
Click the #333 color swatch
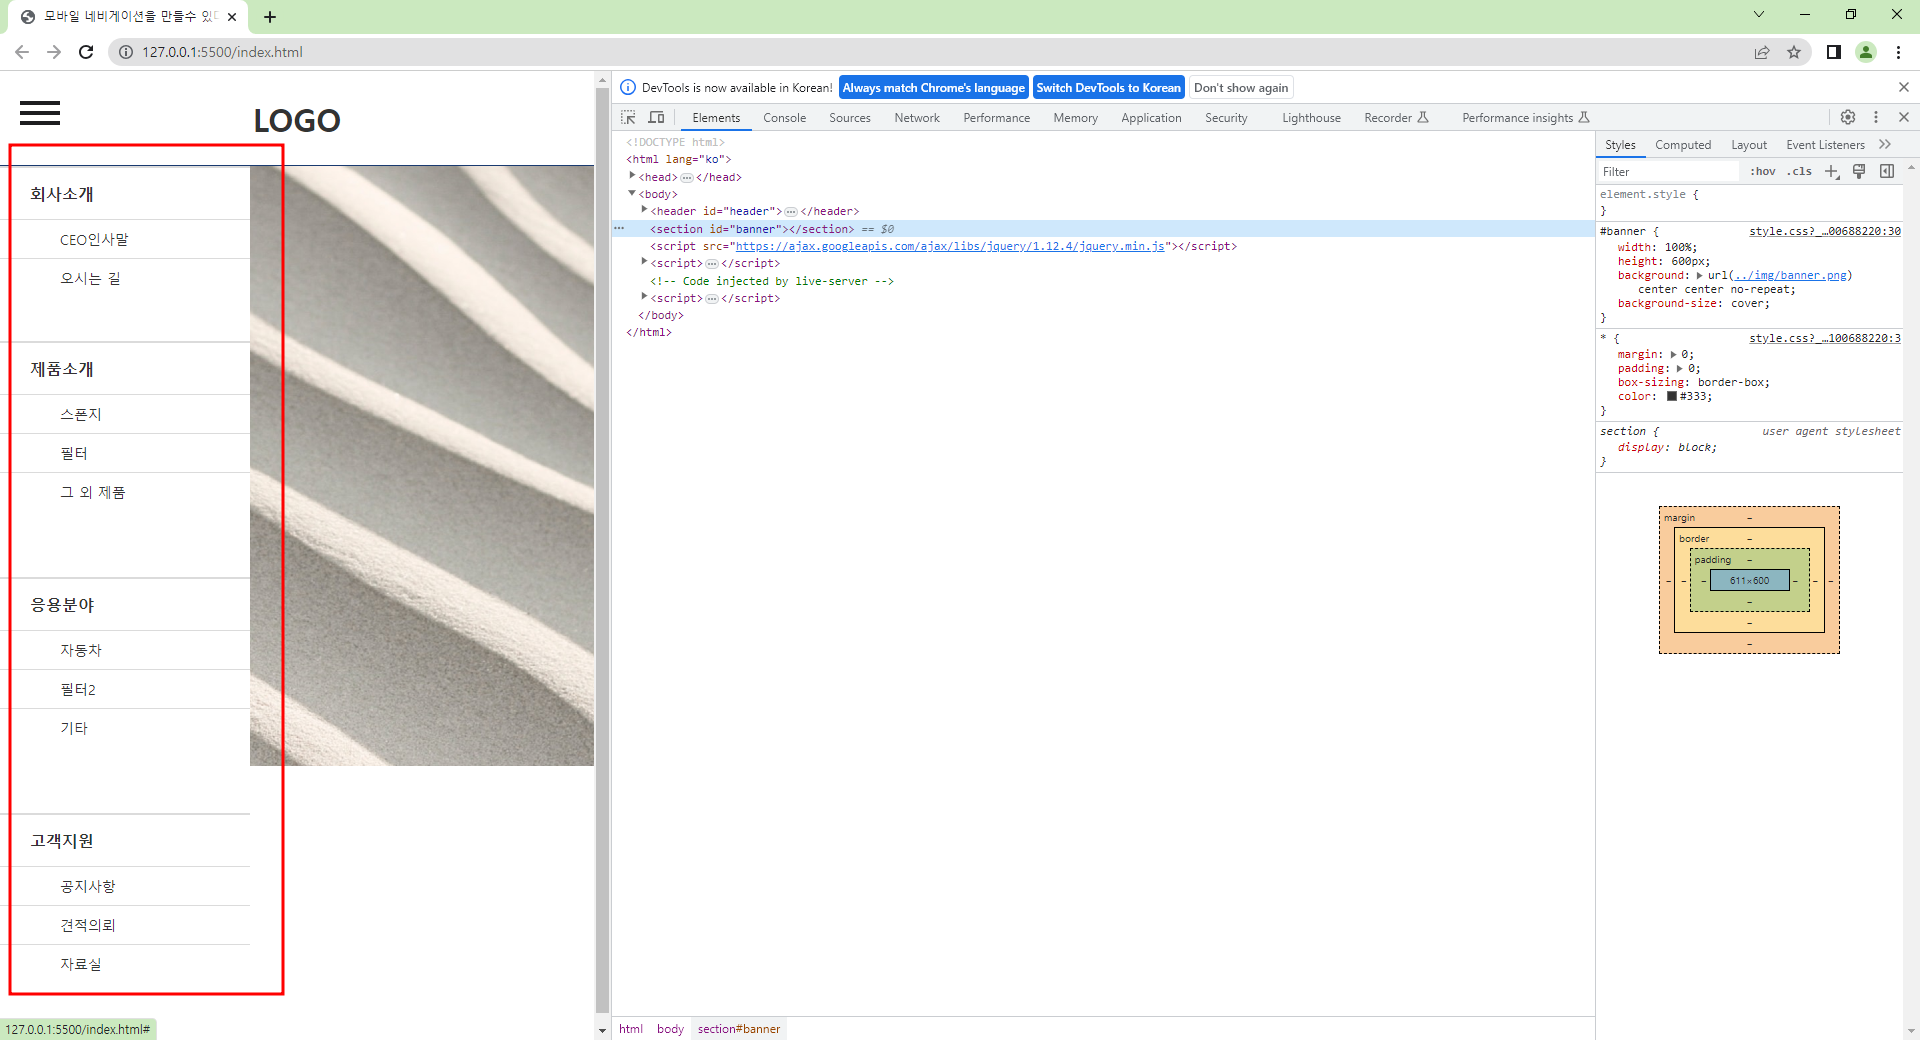[1672, 397]
